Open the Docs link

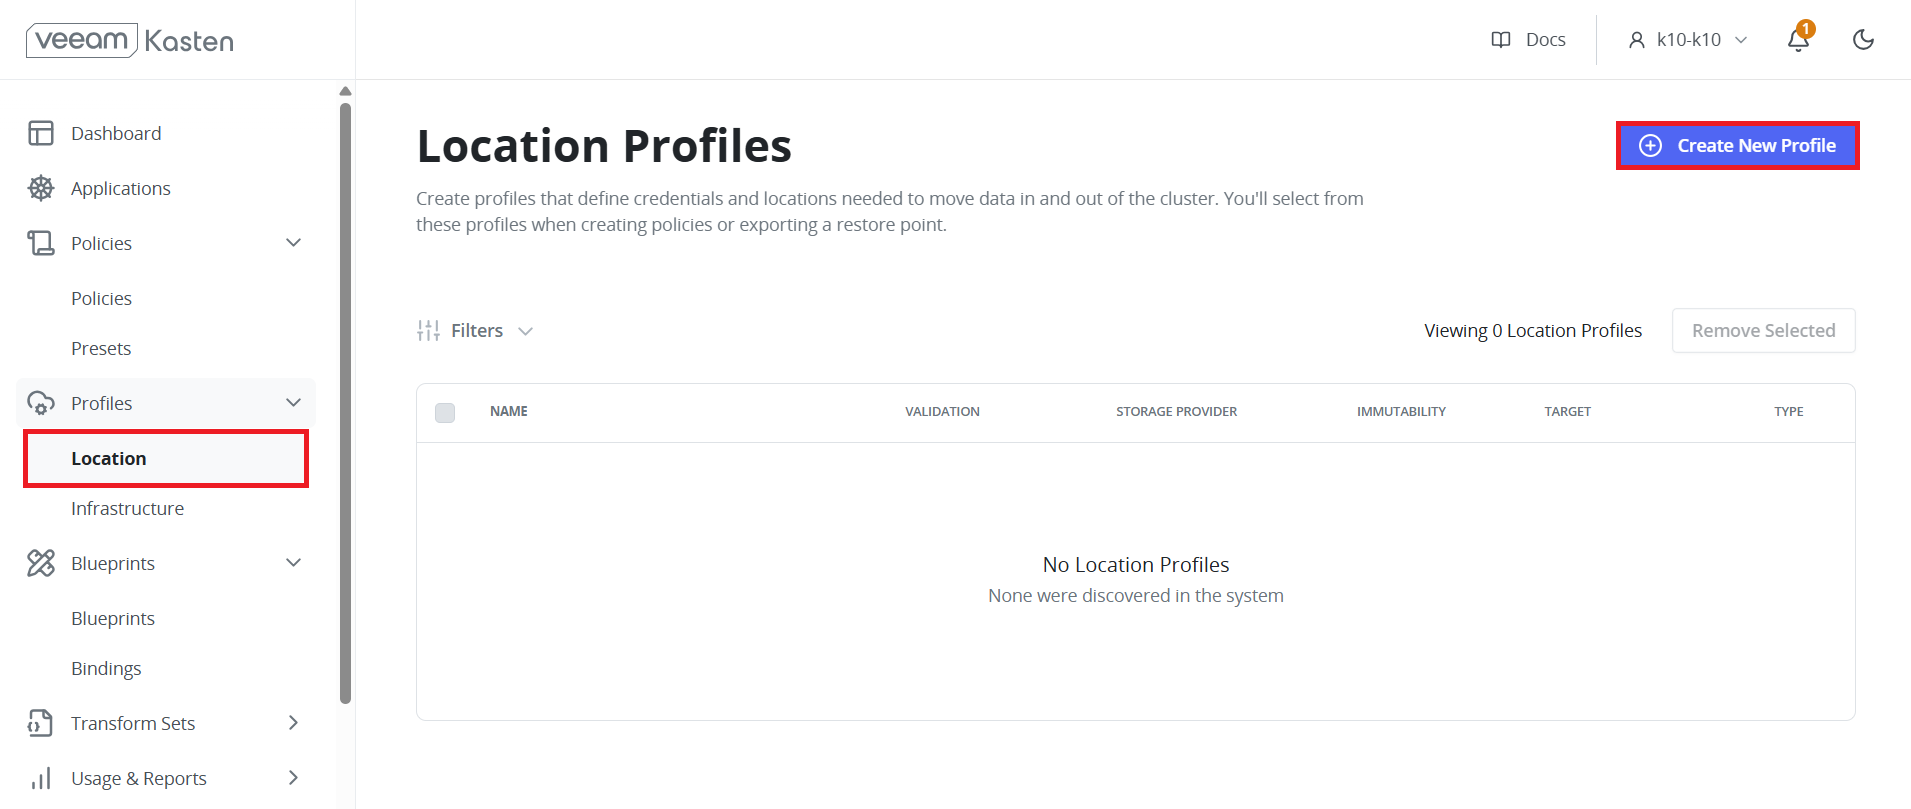[1528, 39]
